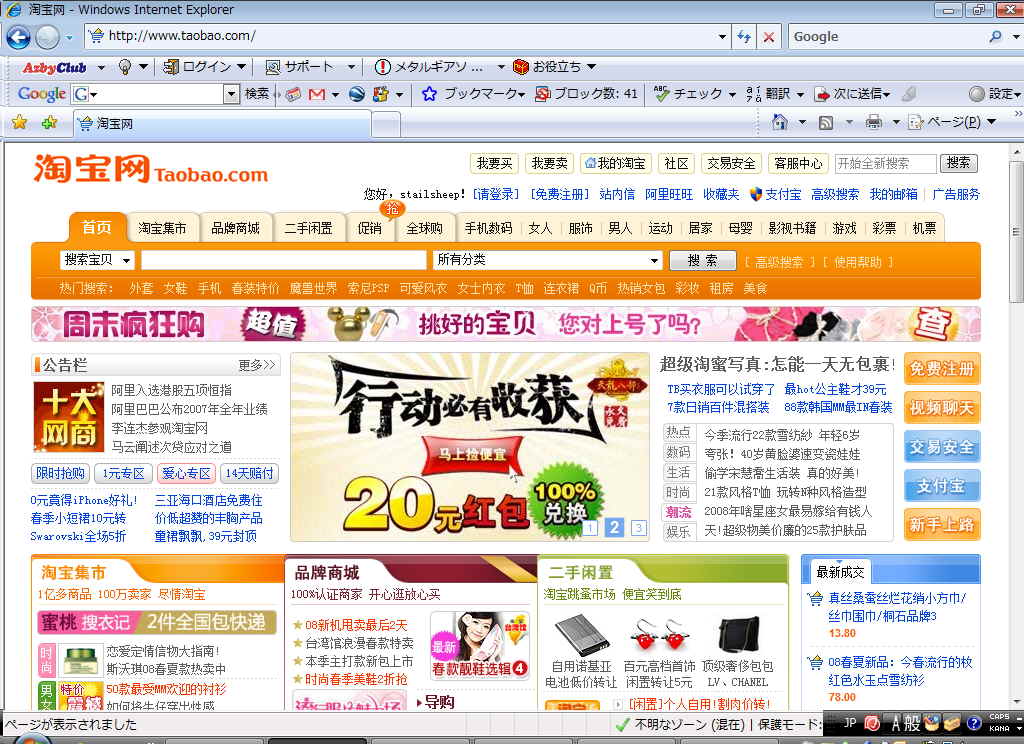Screen dimensions: 1024x744
Task: Click the send to (次に送信) icon
Action: pos(822,94)
